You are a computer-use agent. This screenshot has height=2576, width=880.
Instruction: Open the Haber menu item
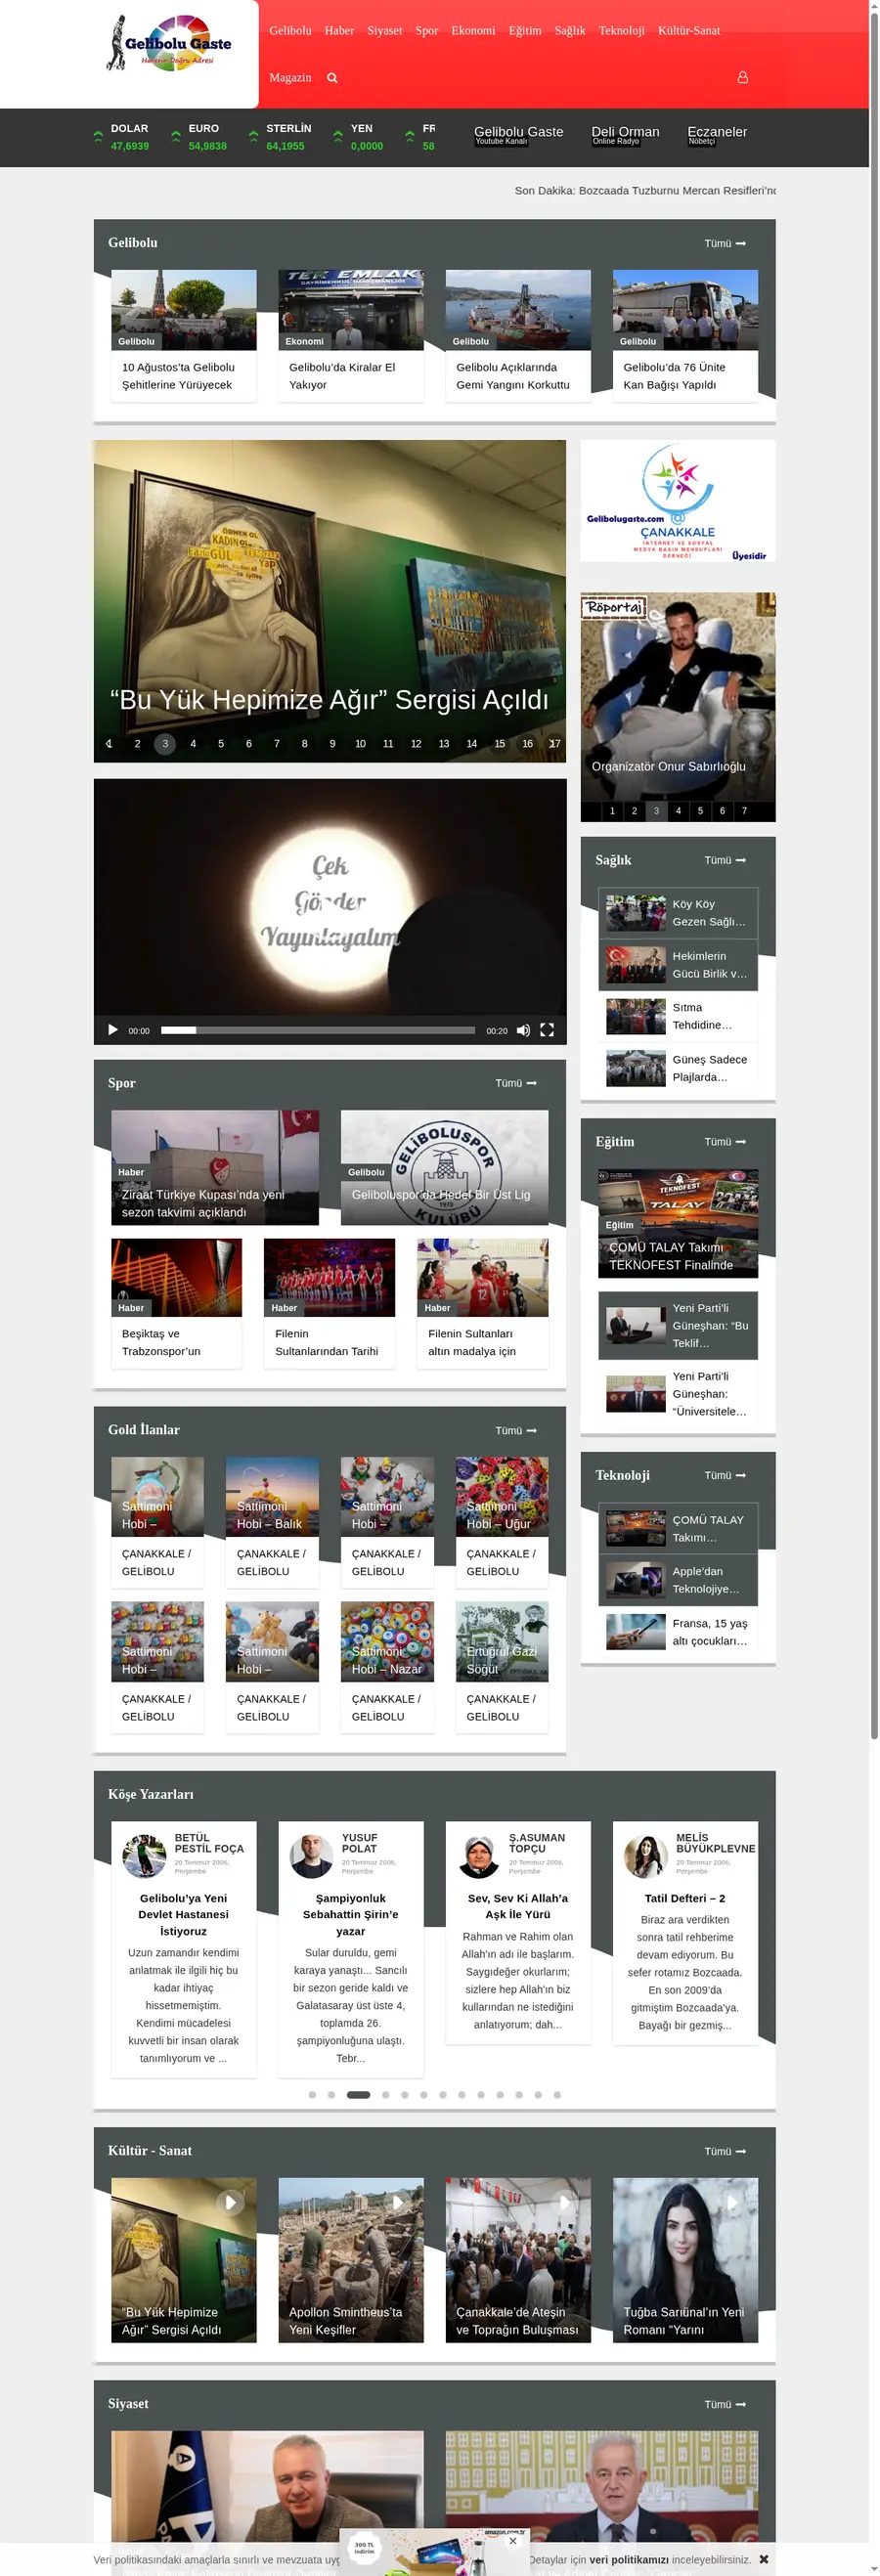[339, 31]
